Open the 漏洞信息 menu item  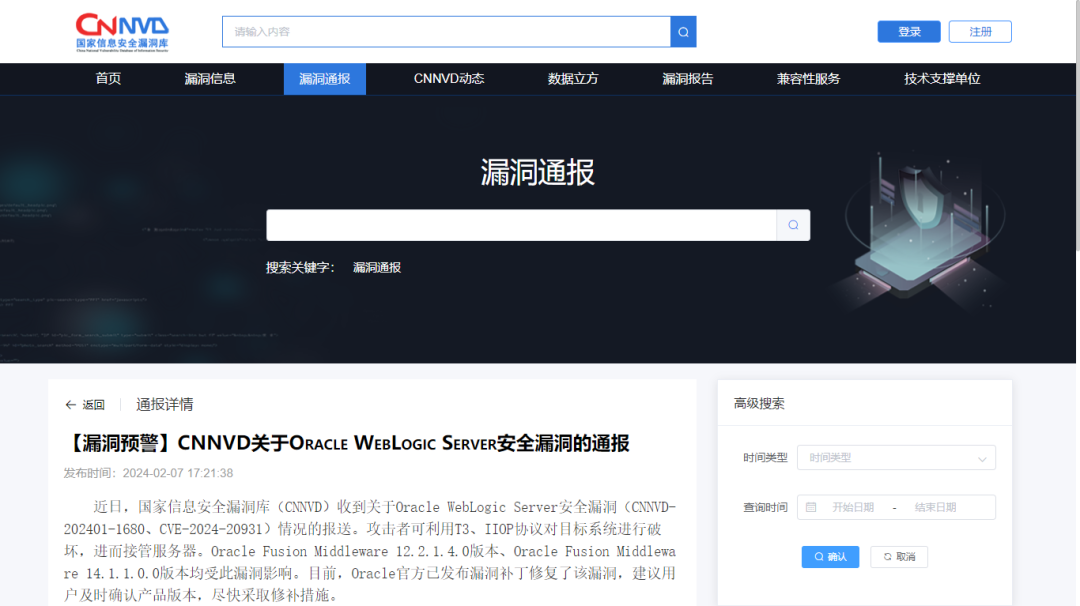pos(210,79)
